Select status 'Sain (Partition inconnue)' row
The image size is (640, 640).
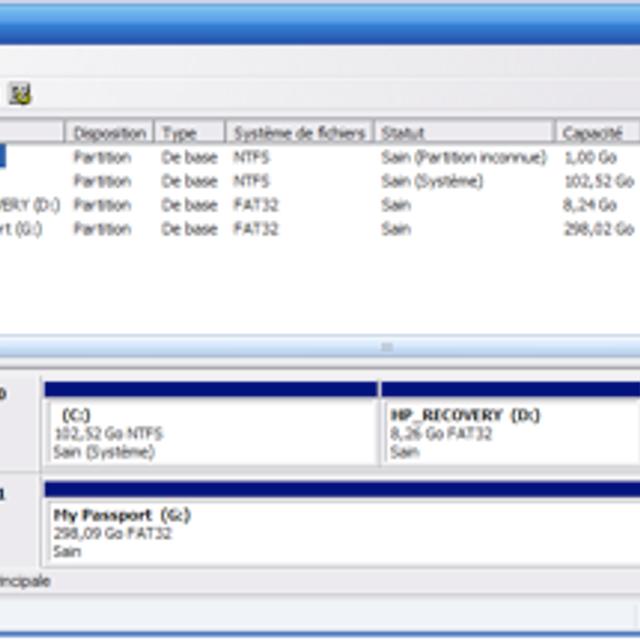pos(463,157)
